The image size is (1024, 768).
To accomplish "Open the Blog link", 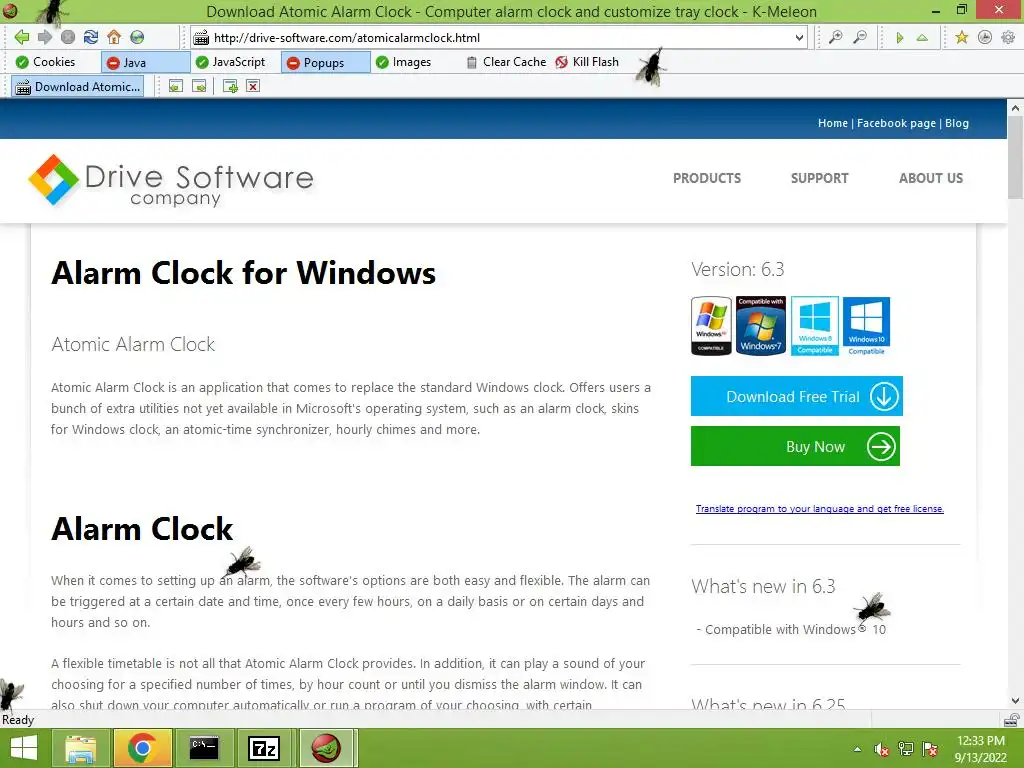I will coord(957,123).
